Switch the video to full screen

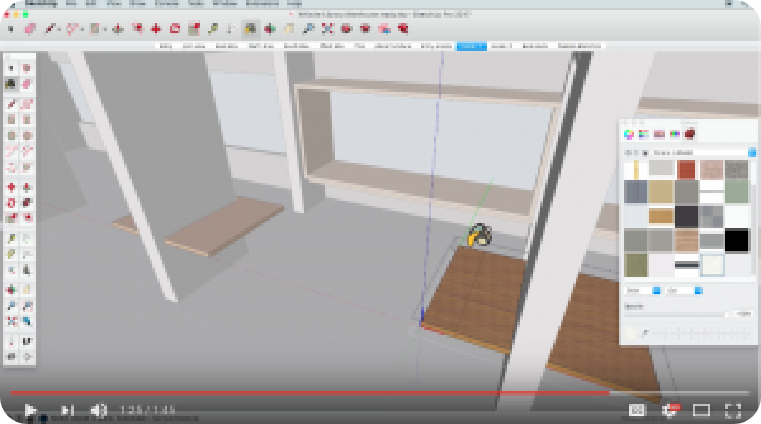[x=733, y=410]
